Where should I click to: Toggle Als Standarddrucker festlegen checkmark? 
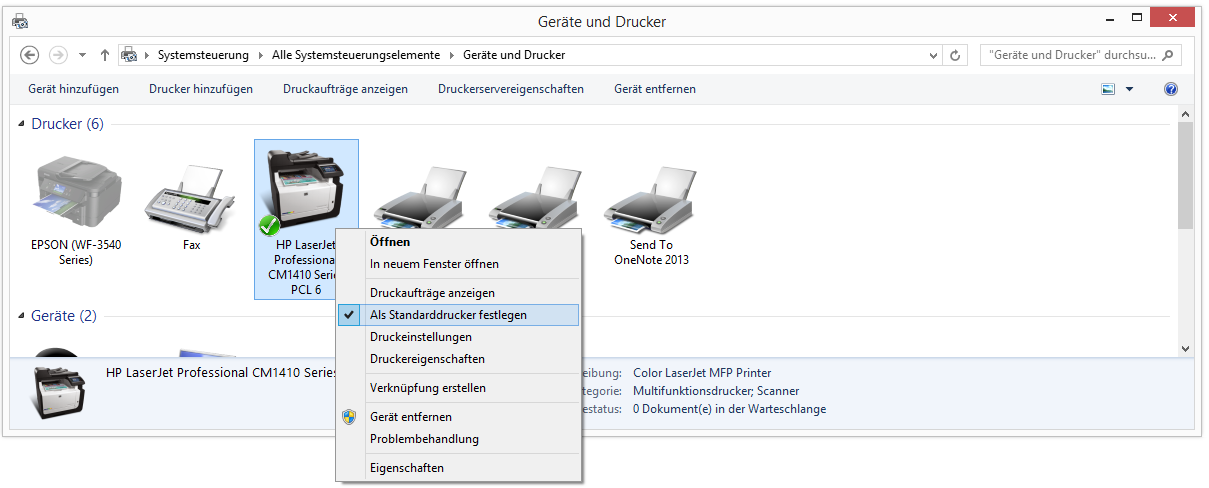point(349,314)
